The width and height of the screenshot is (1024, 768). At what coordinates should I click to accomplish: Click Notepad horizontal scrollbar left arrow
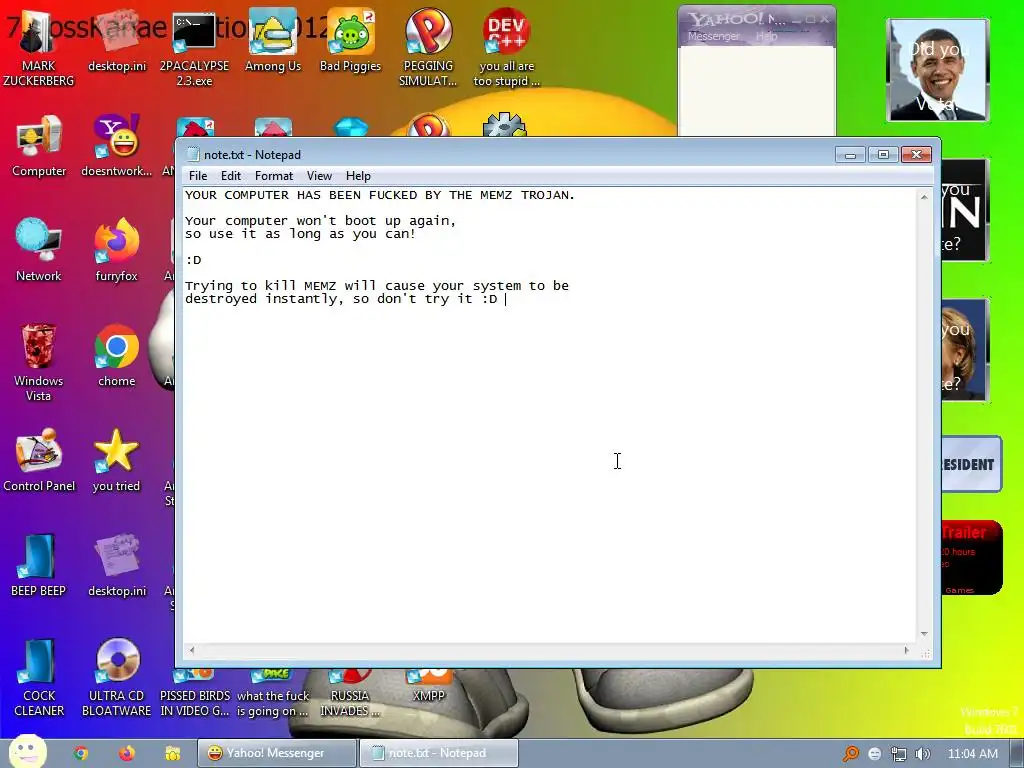click(x=191, y=650)
